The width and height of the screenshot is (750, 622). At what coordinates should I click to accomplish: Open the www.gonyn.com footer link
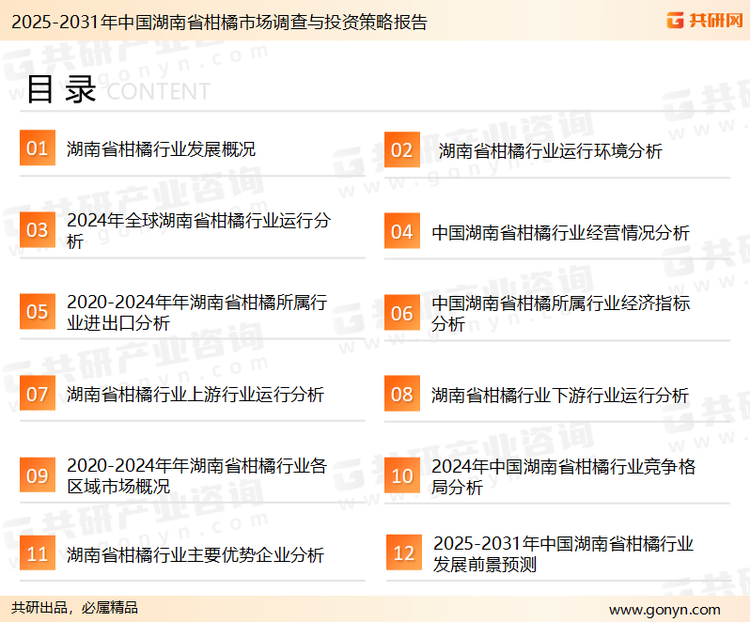click(x=664, y=610)
